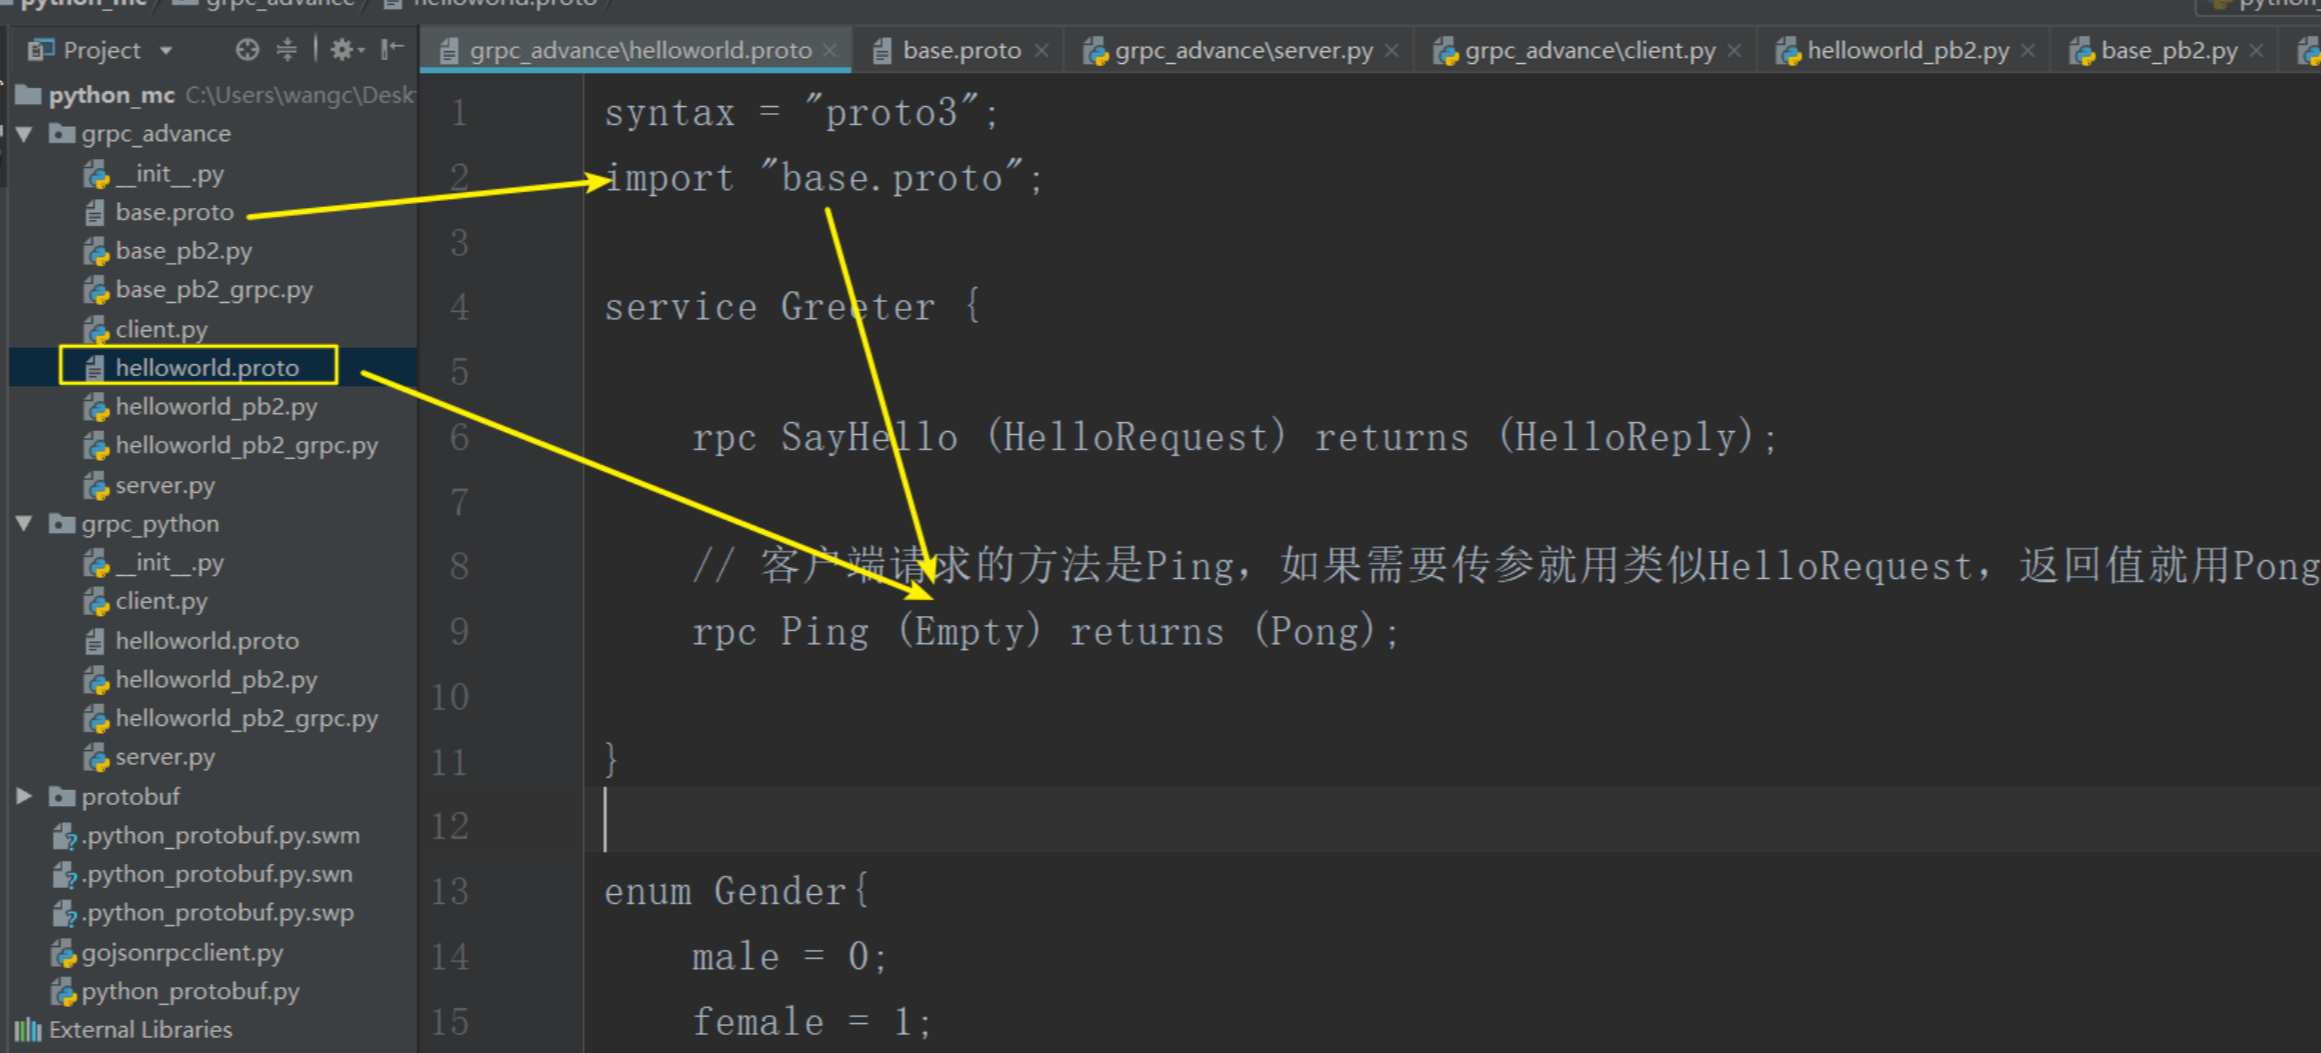Close the grpc_advance\helloworld.proto tab
This screenshot has height=1053, width=2321.
[830, 50]
